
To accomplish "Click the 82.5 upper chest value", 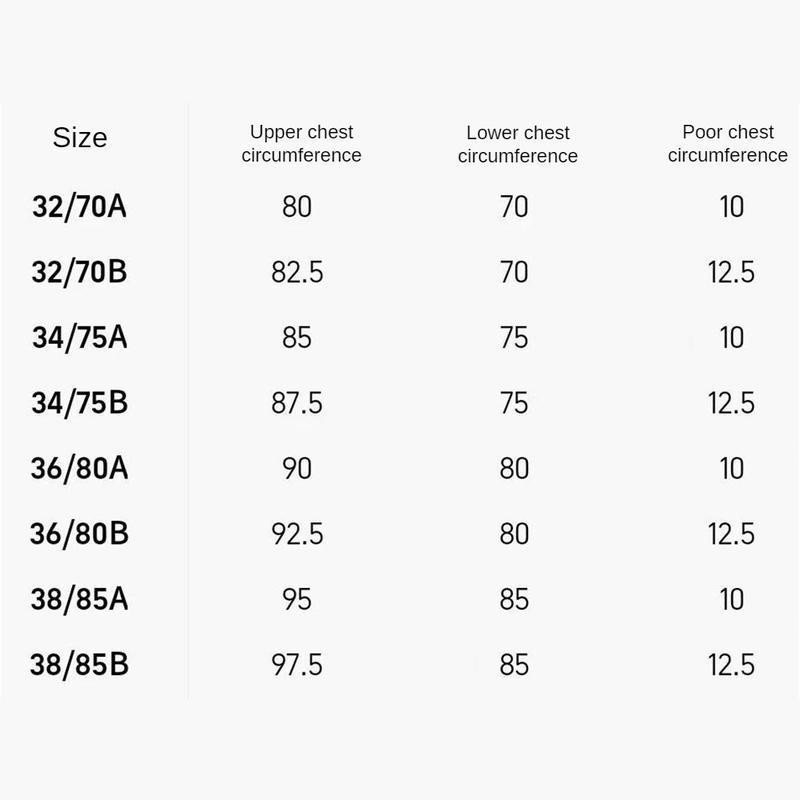I will [x=297, y=272].
